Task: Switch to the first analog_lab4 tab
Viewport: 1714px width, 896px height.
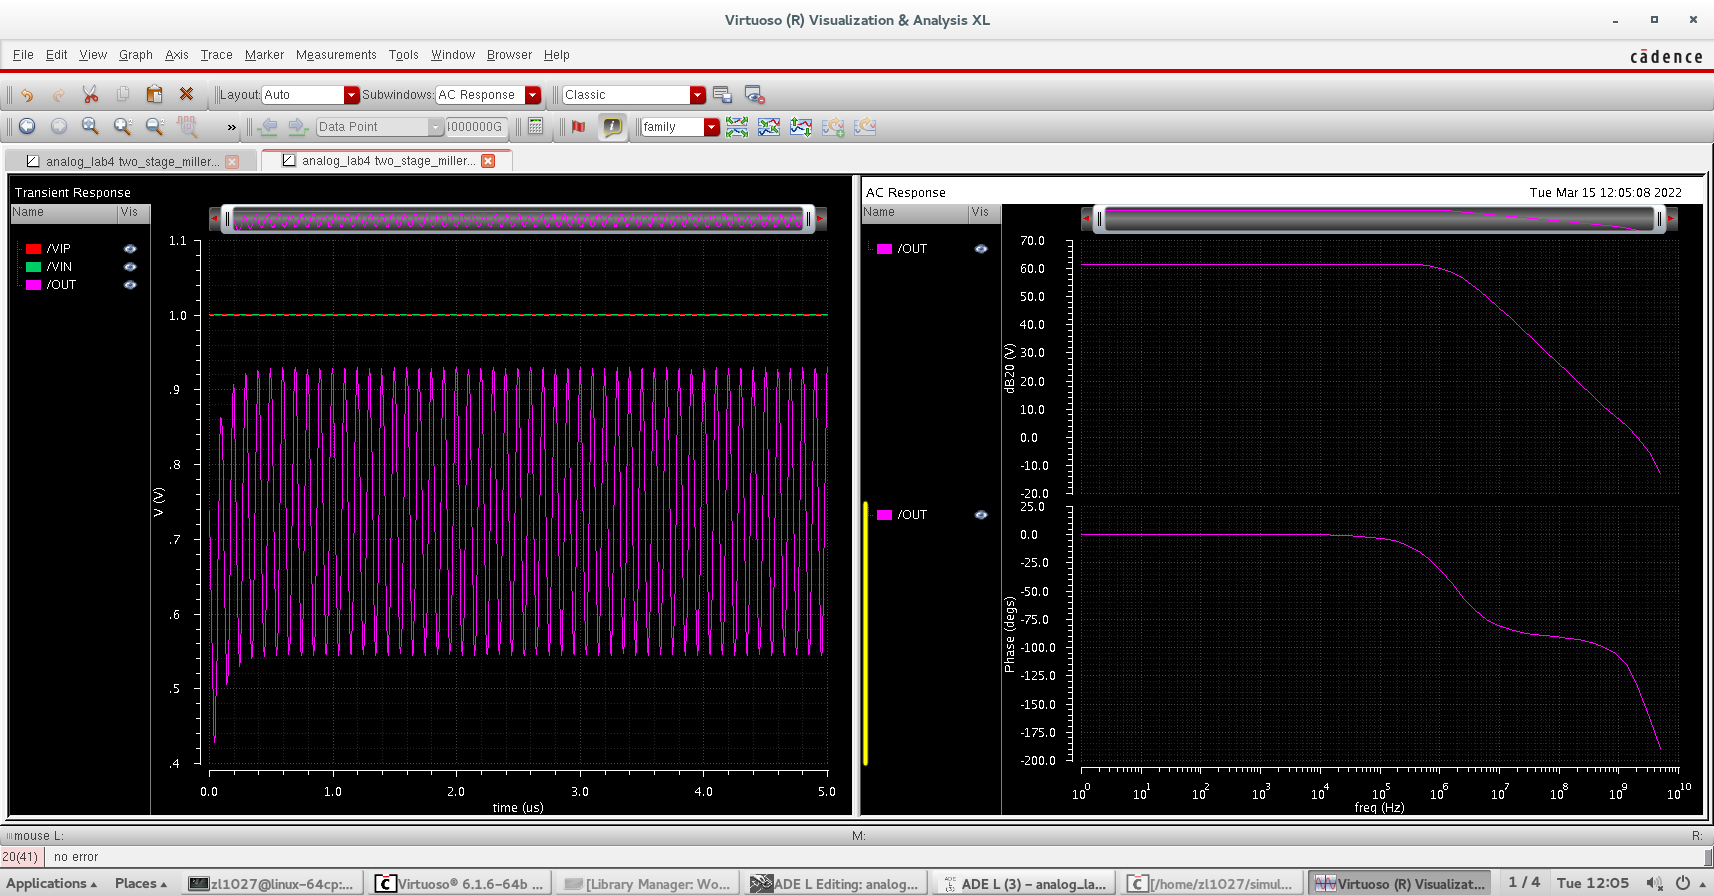Action: [131, 161]
